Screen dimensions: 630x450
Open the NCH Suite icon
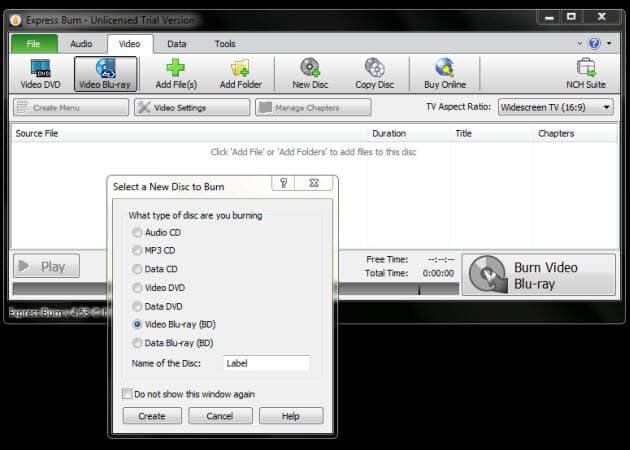586,74
